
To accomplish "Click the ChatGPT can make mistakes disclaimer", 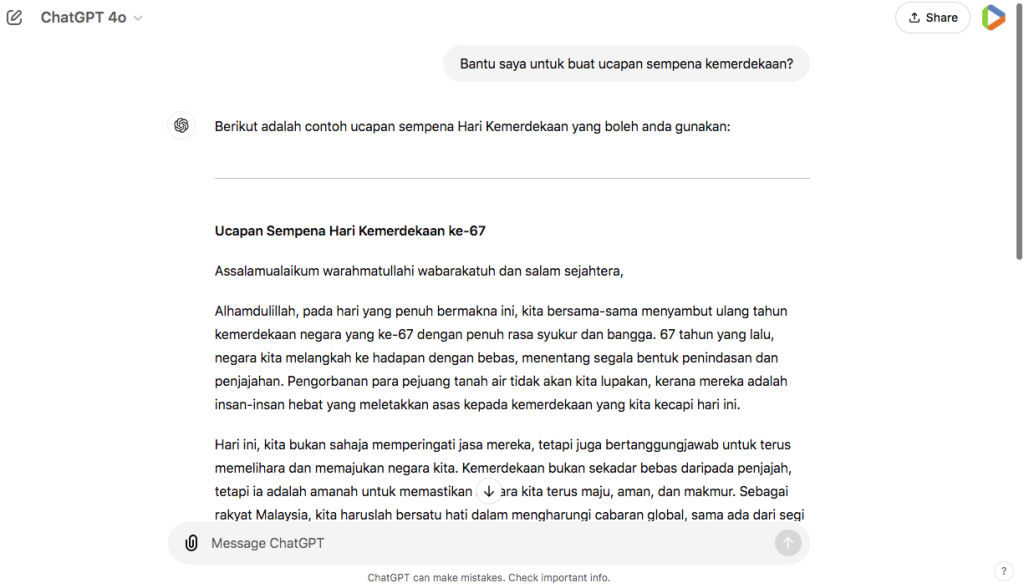I will point(488,577).
